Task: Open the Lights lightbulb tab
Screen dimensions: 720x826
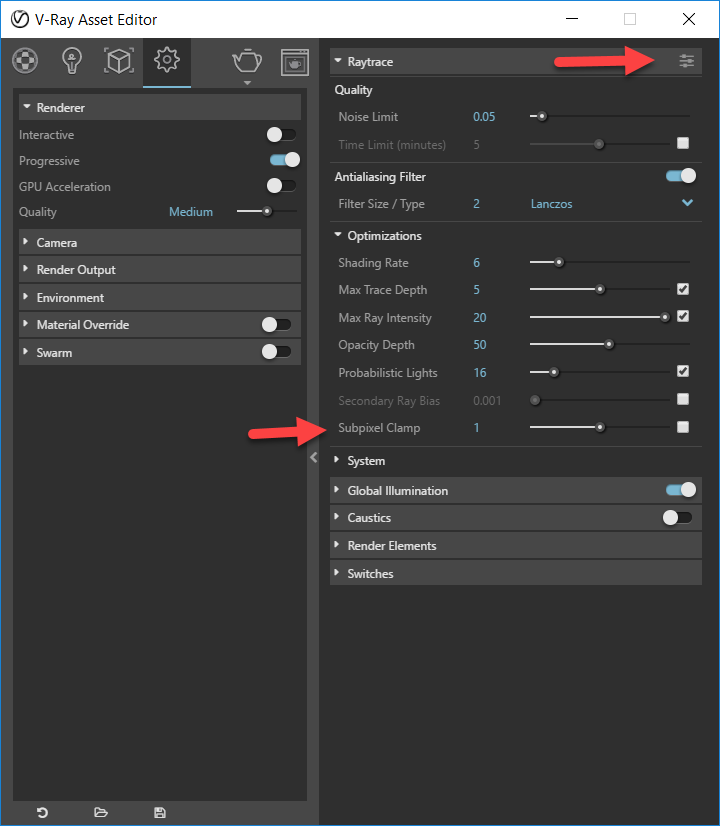Action: click(72, 61)
